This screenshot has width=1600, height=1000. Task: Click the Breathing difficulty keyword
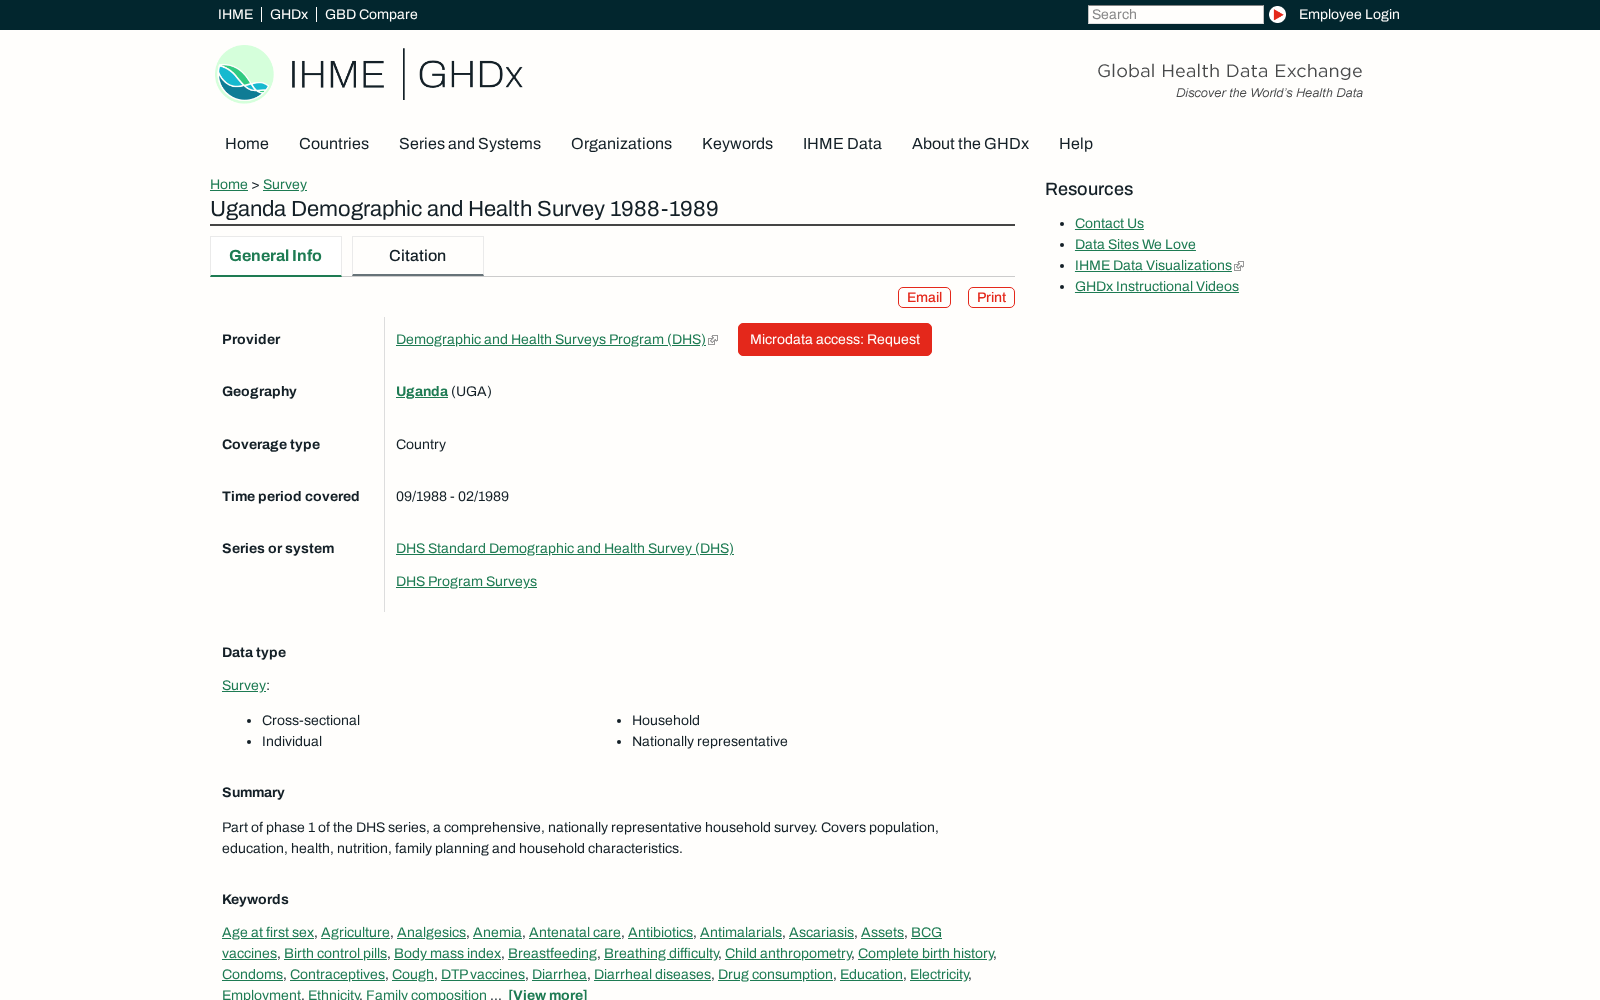(661, 953)
